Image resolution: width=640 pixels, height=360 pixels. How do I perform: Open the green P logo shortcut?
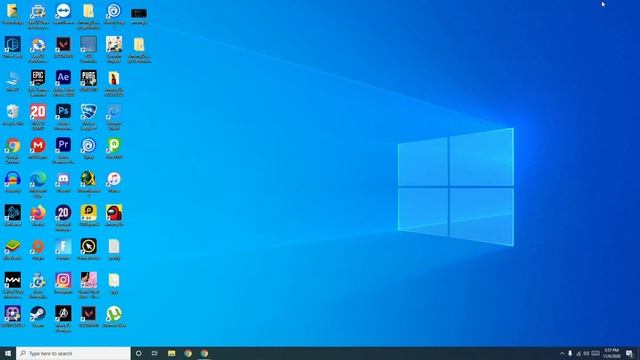pos(114,145)
